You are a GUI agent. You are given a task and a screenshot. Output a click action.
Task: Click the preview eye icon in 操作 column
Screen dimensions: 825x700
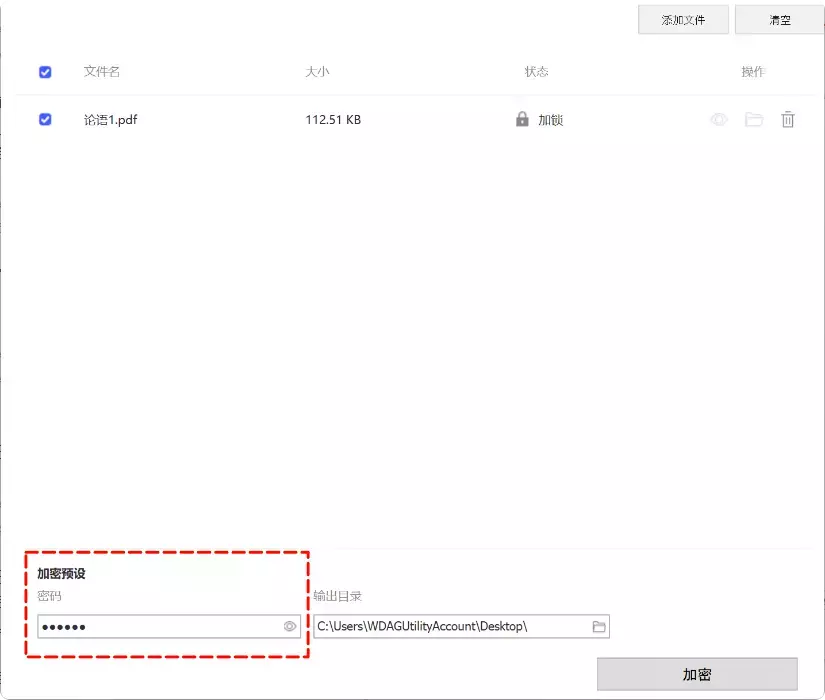(x=719, y=119)
